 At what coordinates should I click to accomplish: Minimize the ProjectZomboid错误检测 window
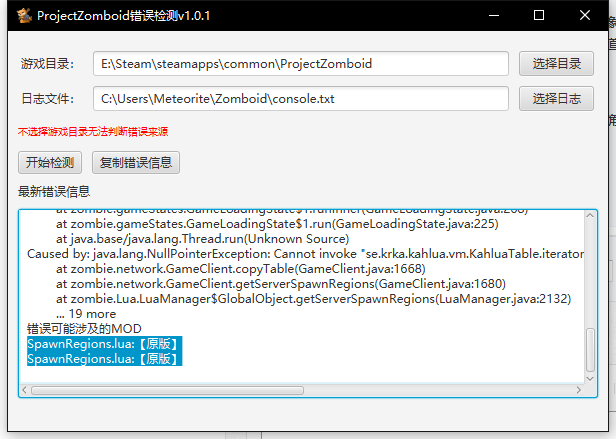coord(494,15)
